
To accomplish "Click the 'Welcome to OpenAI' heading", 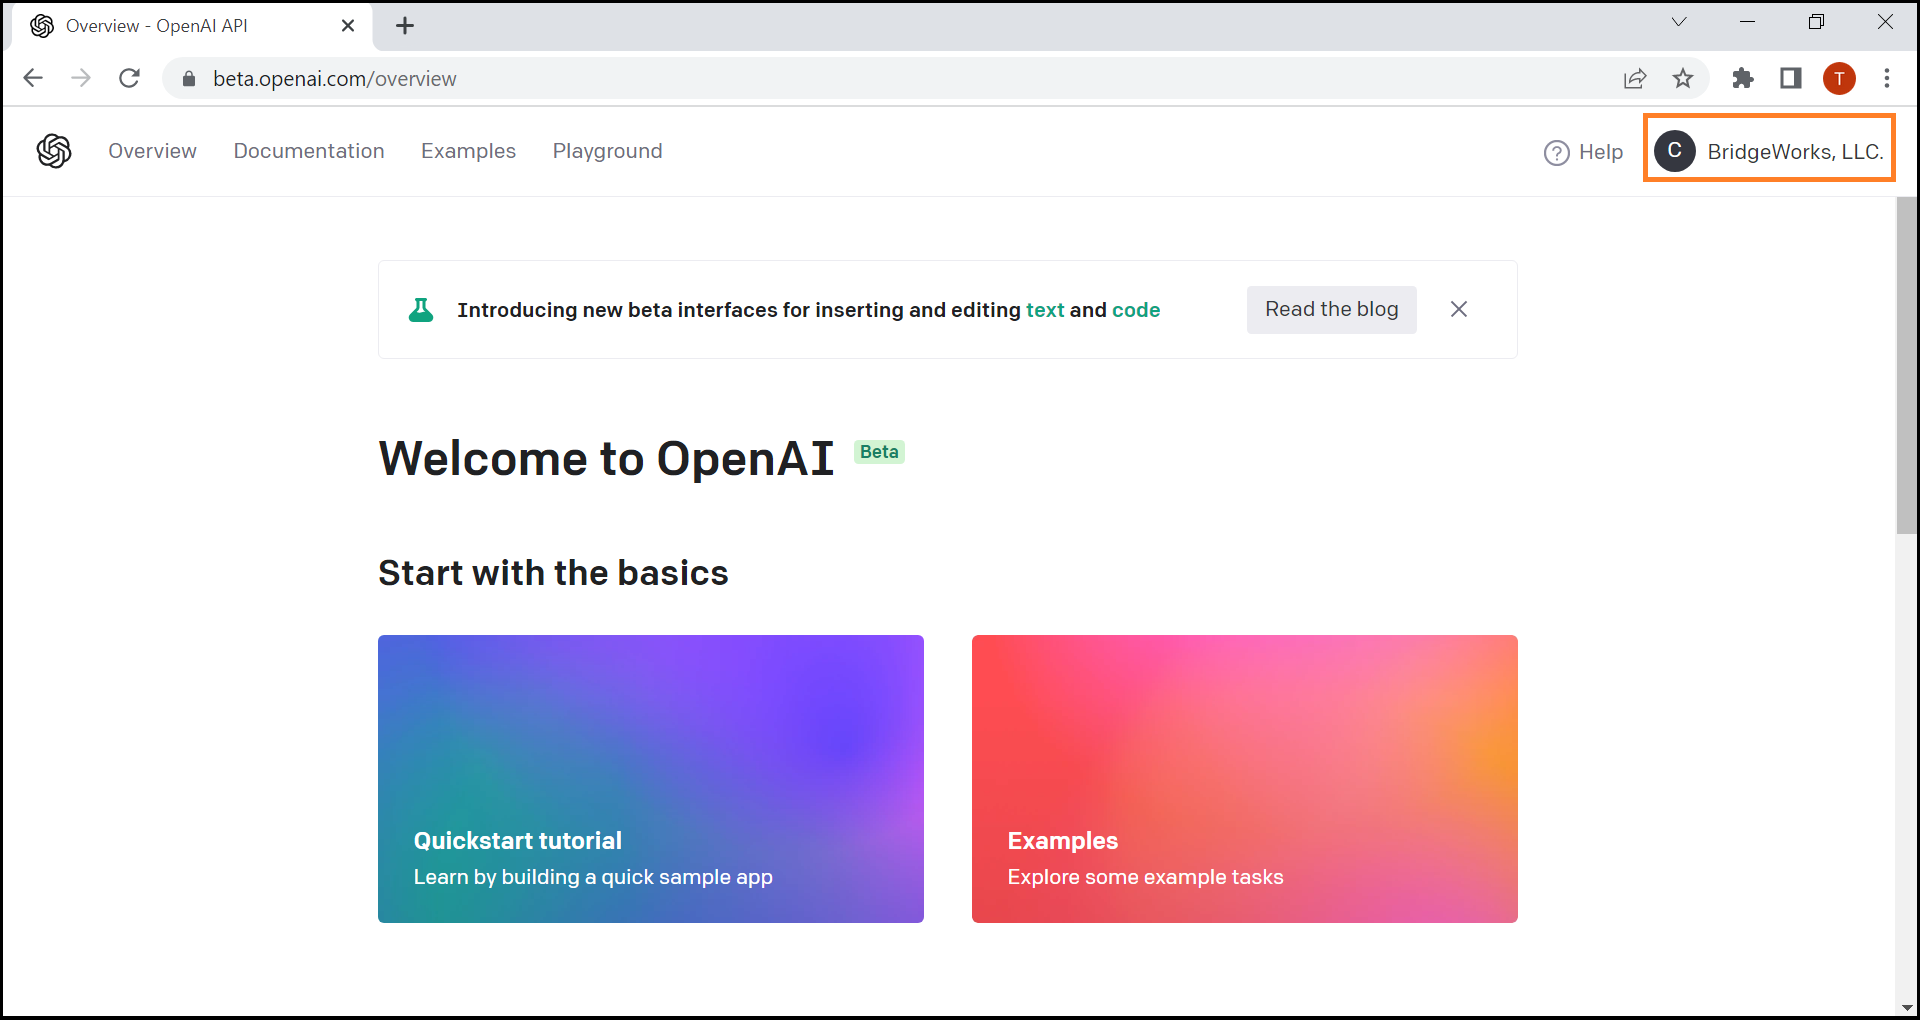I will tap(606, 459).
